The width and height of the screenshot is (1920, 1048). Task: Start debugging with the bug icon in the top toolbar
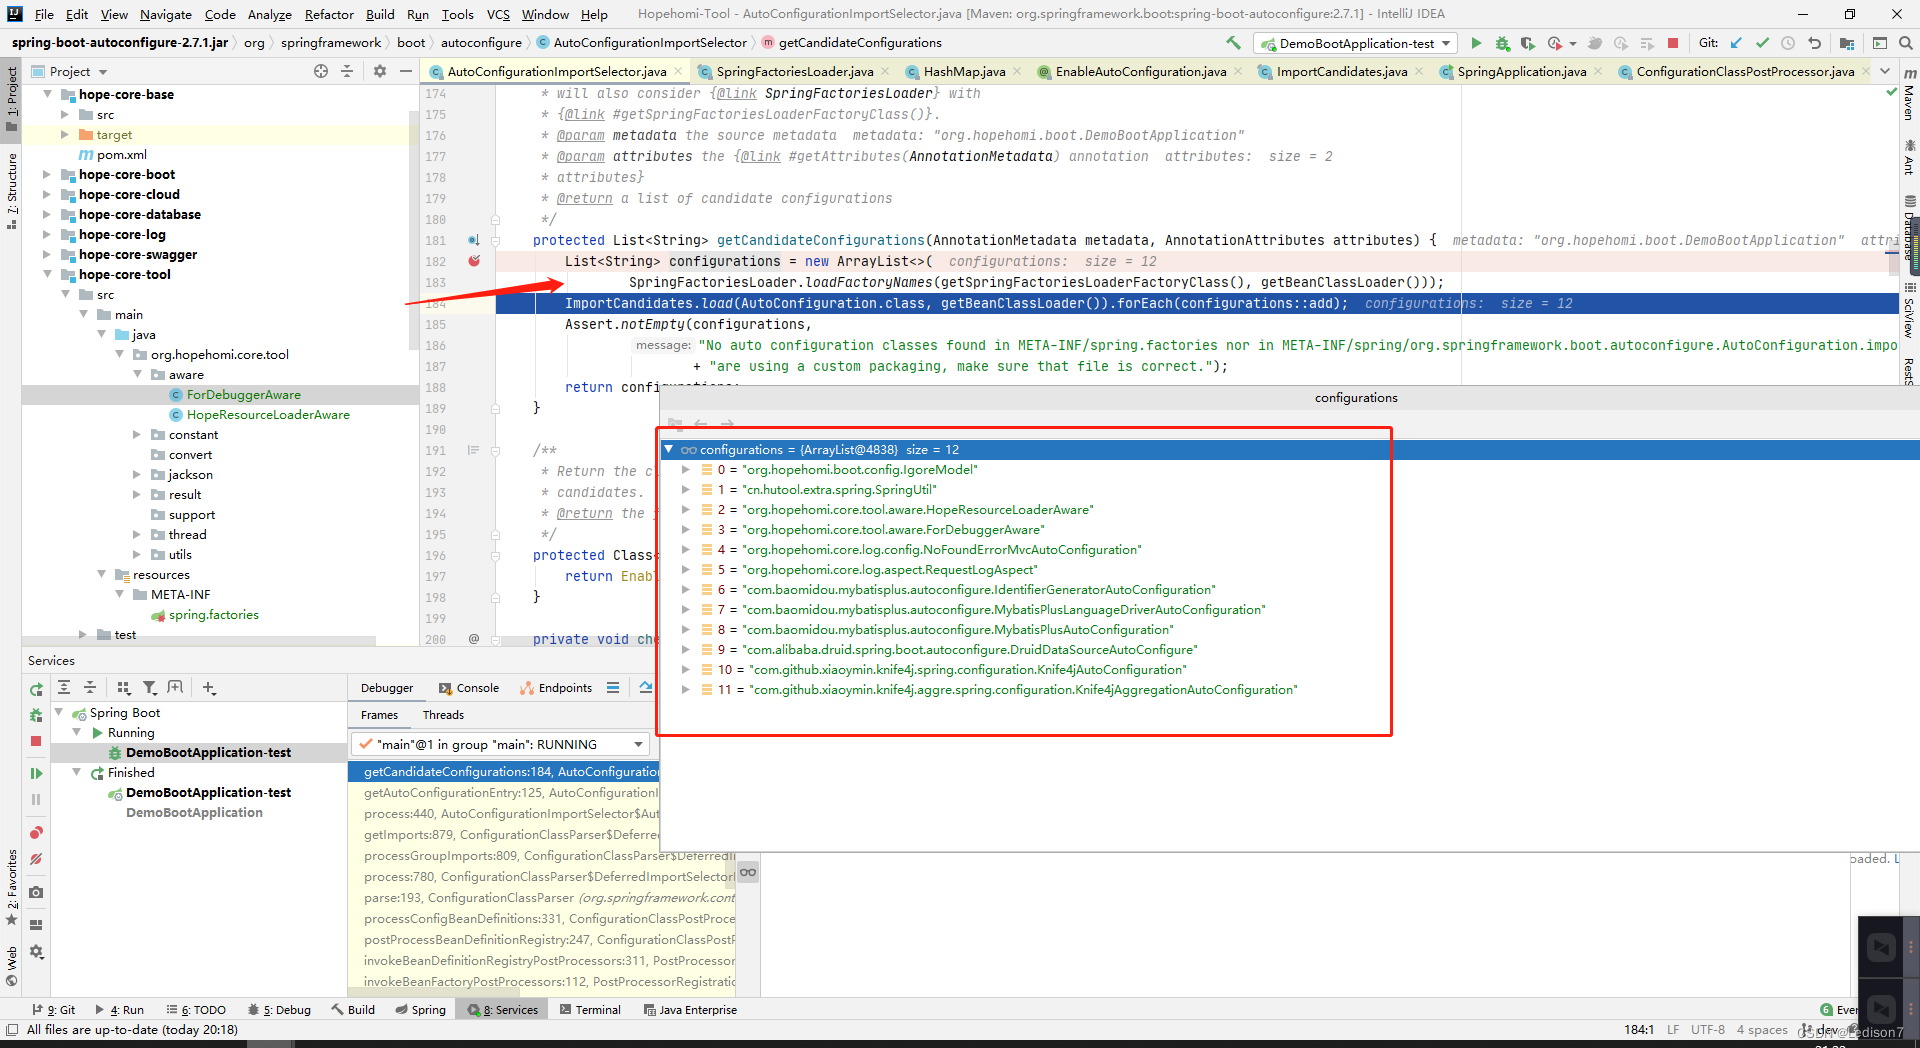click(1502, 43)
